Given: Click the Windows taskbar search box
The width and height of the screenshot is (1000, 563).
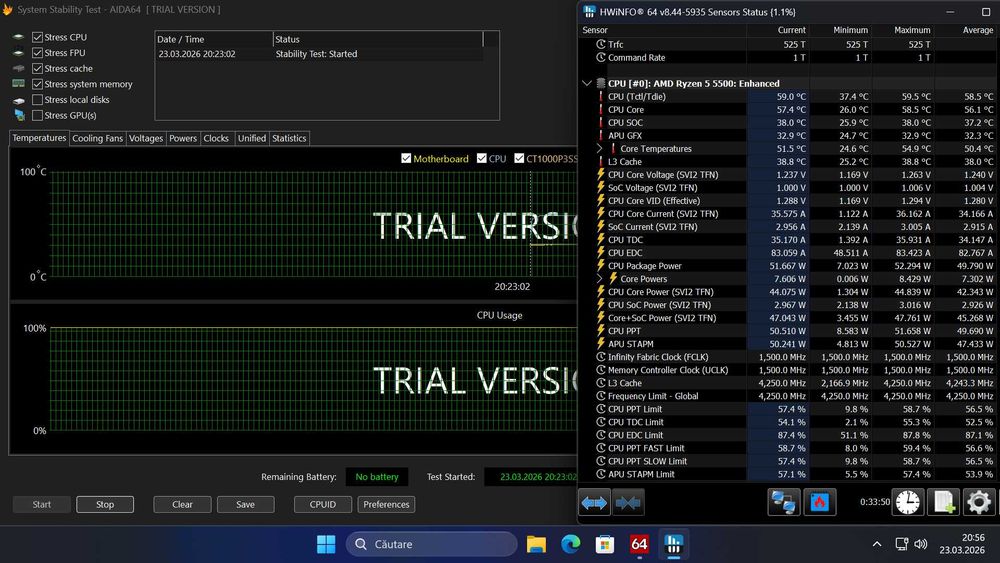Looking at the screenshot, I should pos(432,544).
